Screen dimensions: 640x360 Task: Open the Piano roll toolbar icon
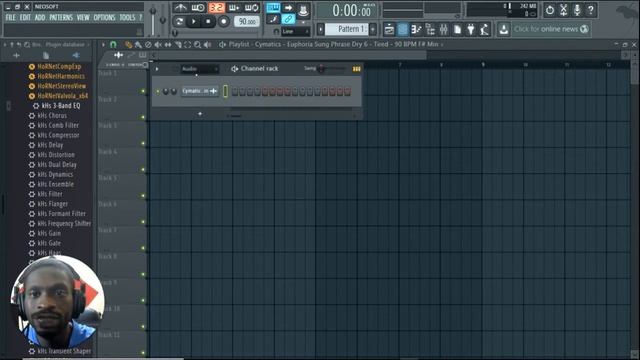click(x=416, y=29)
